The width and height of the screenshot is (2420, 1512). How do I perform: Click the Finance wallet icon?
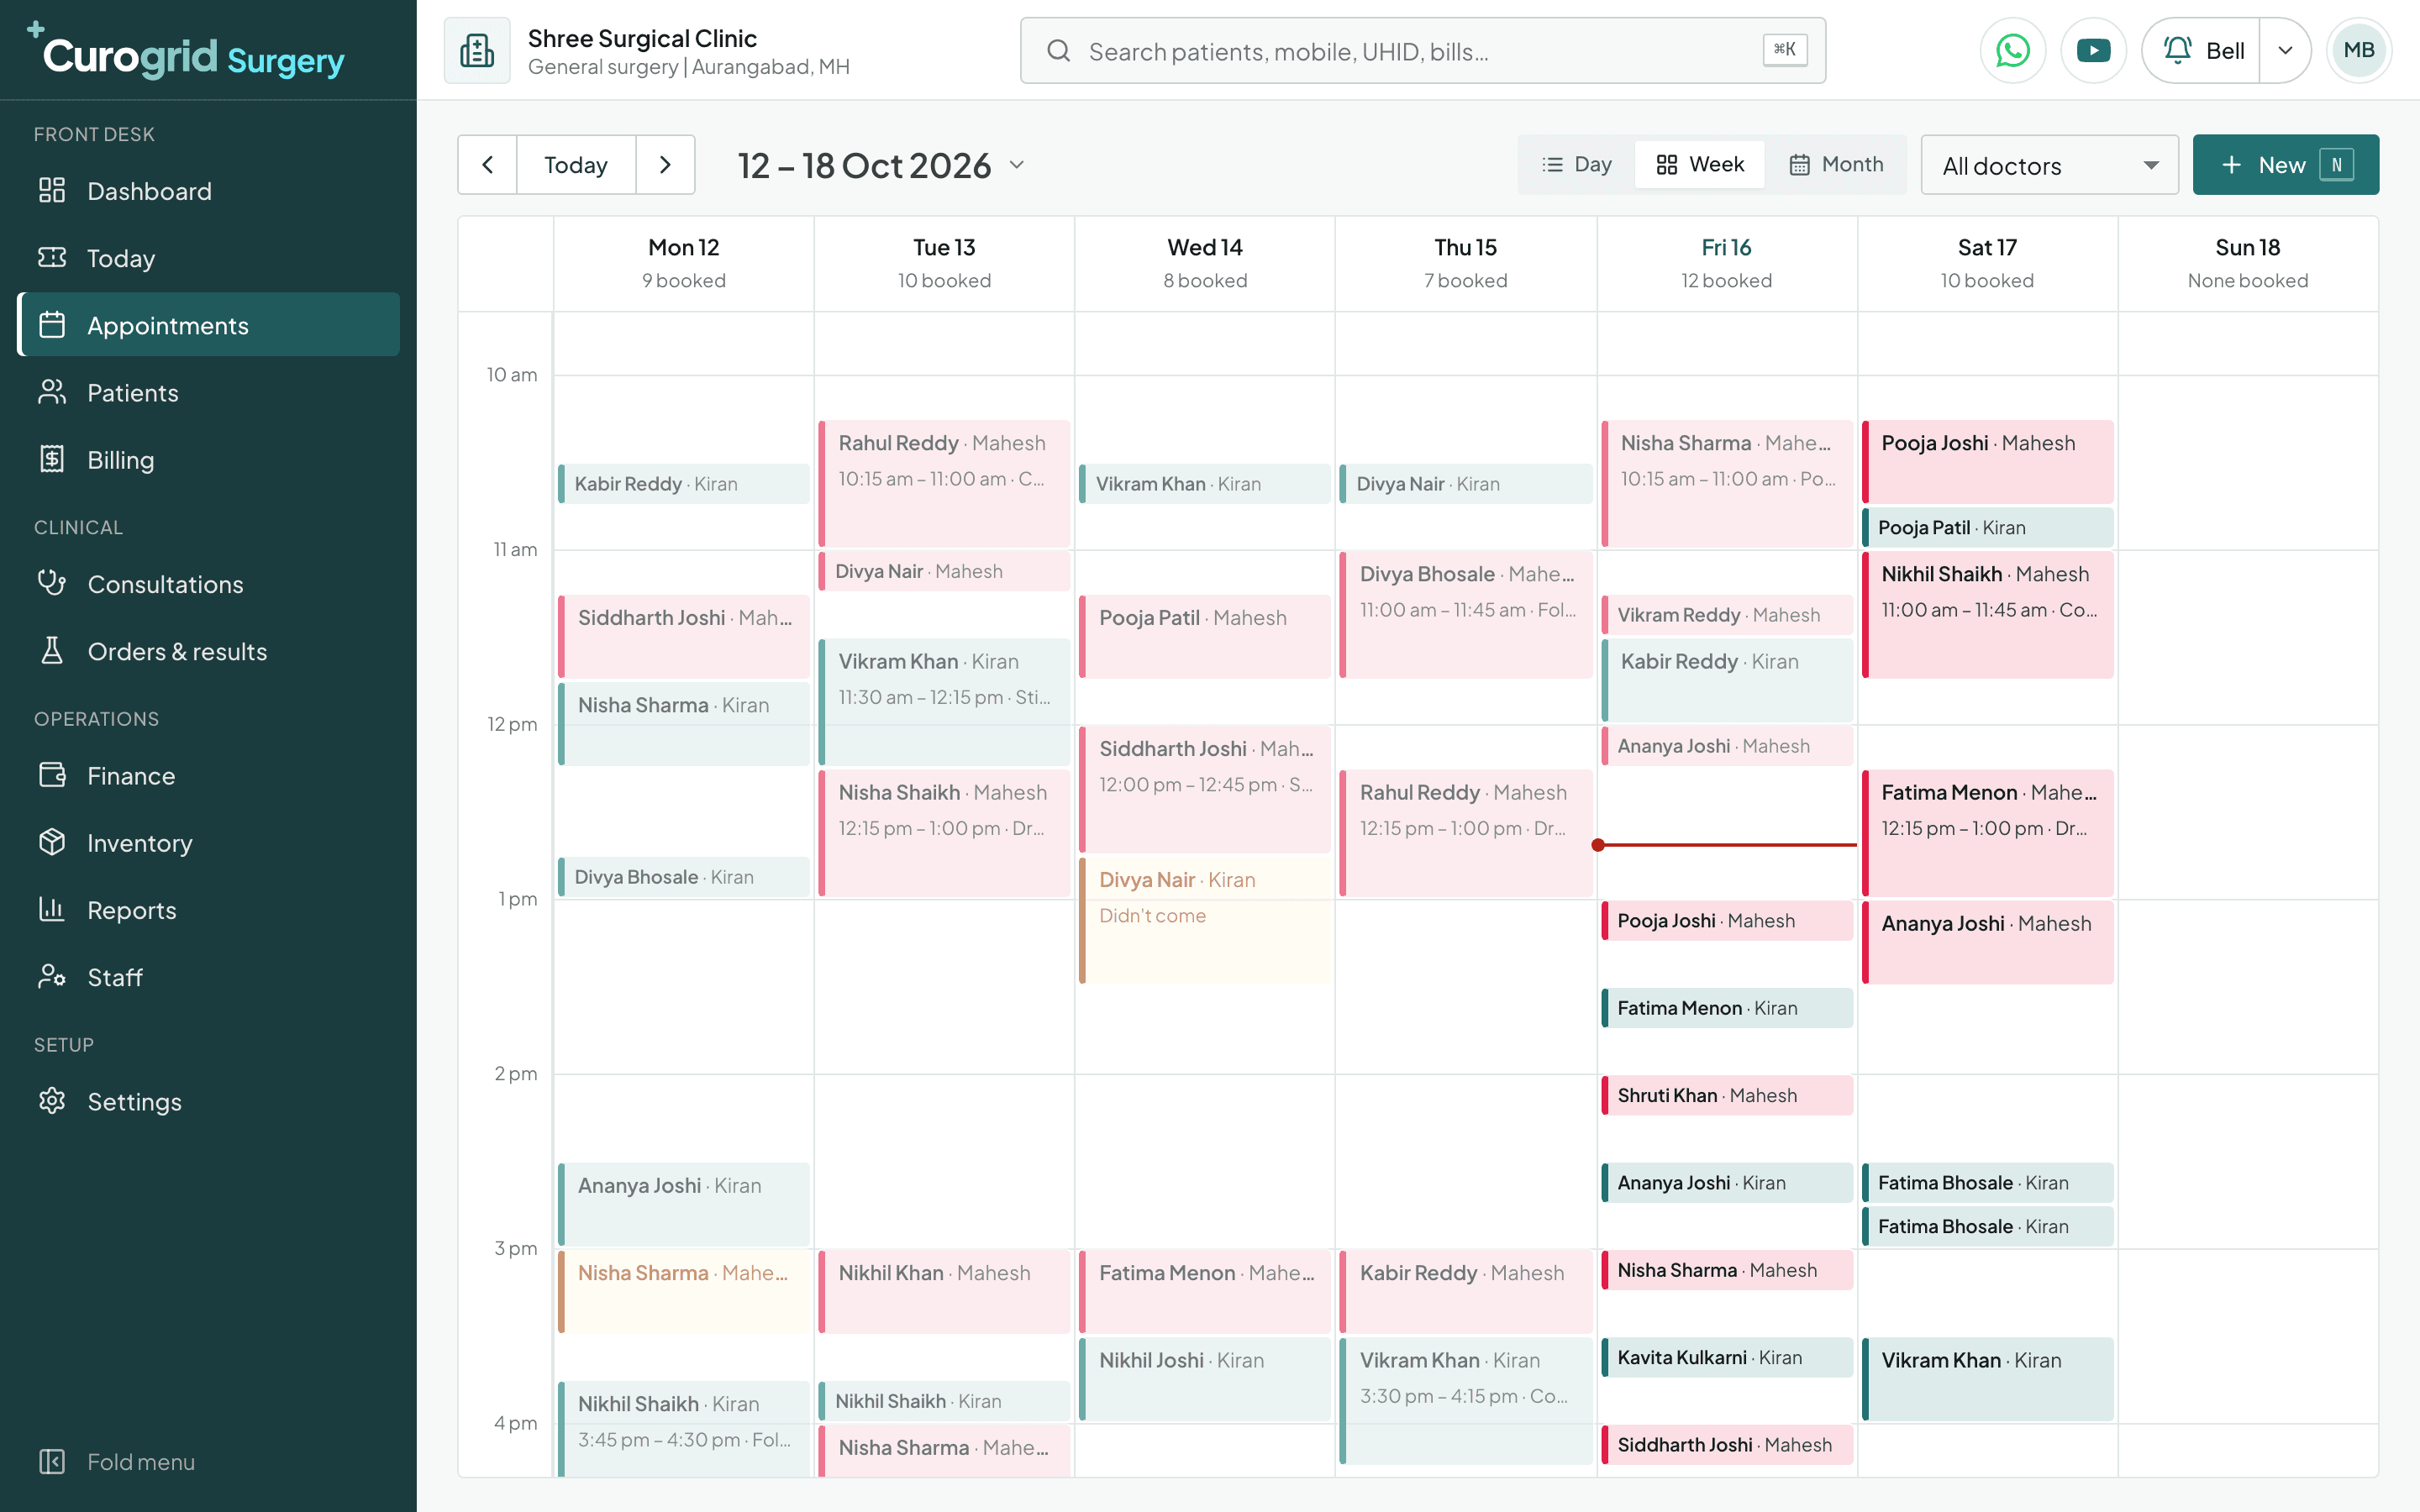point(52,775)
